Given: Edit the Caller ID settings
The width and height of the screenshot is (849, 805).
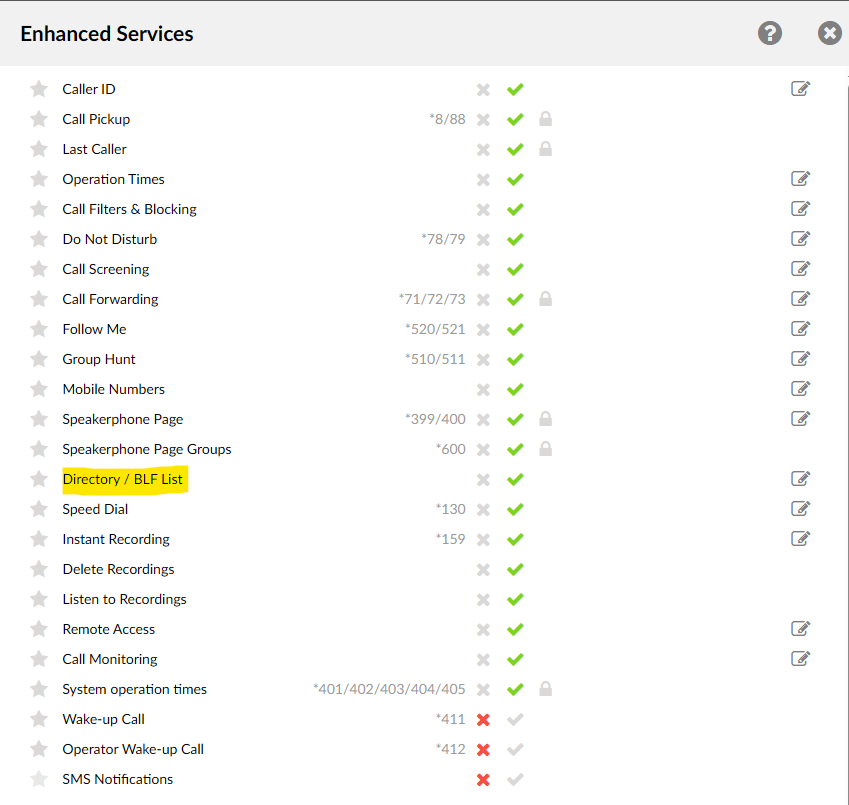Looking at the screenshot, I should [x=800, y=88].
